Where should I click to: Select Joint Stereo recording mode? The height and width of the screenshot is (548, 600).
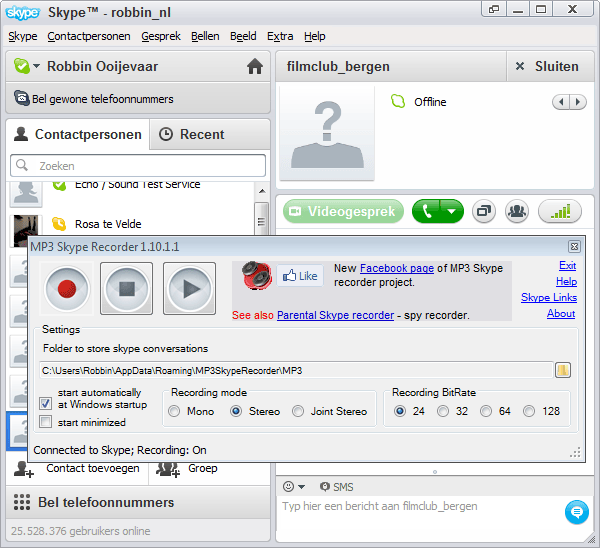click(298, 411)
